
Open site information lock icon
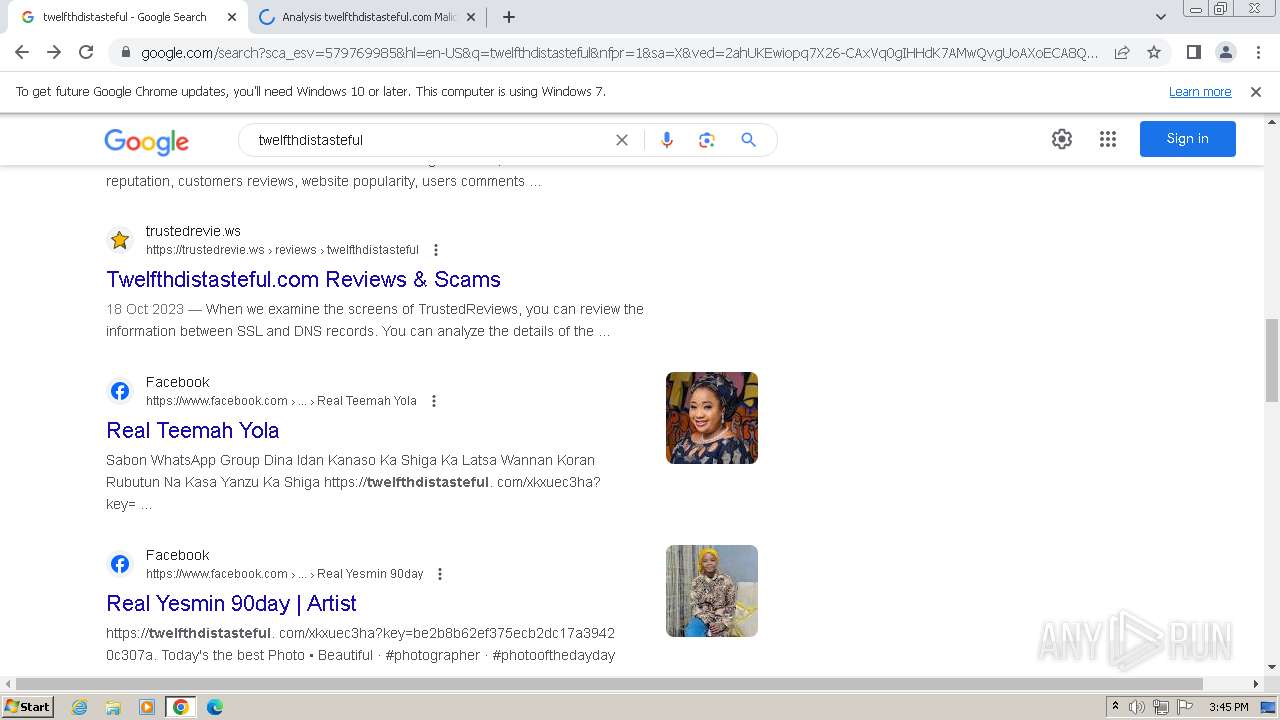click(125, 52)
